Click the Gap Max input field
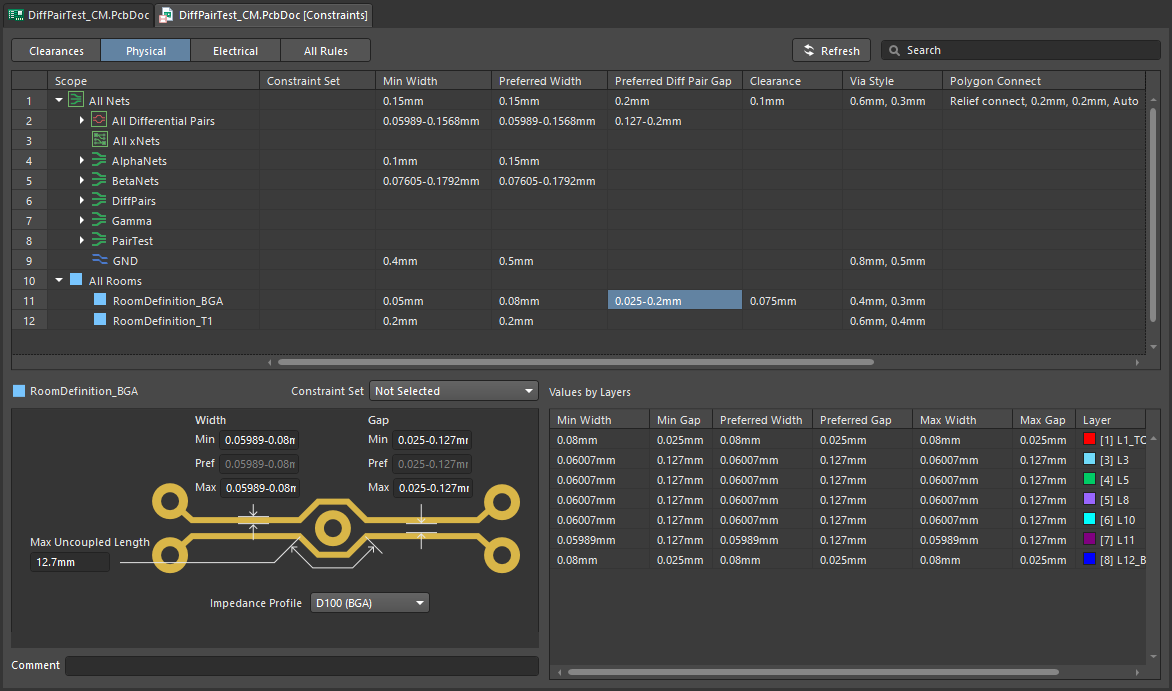Image resolution: width=1172 pixels, height=691 pixels. pyautogui.click(x=433, y=488)
